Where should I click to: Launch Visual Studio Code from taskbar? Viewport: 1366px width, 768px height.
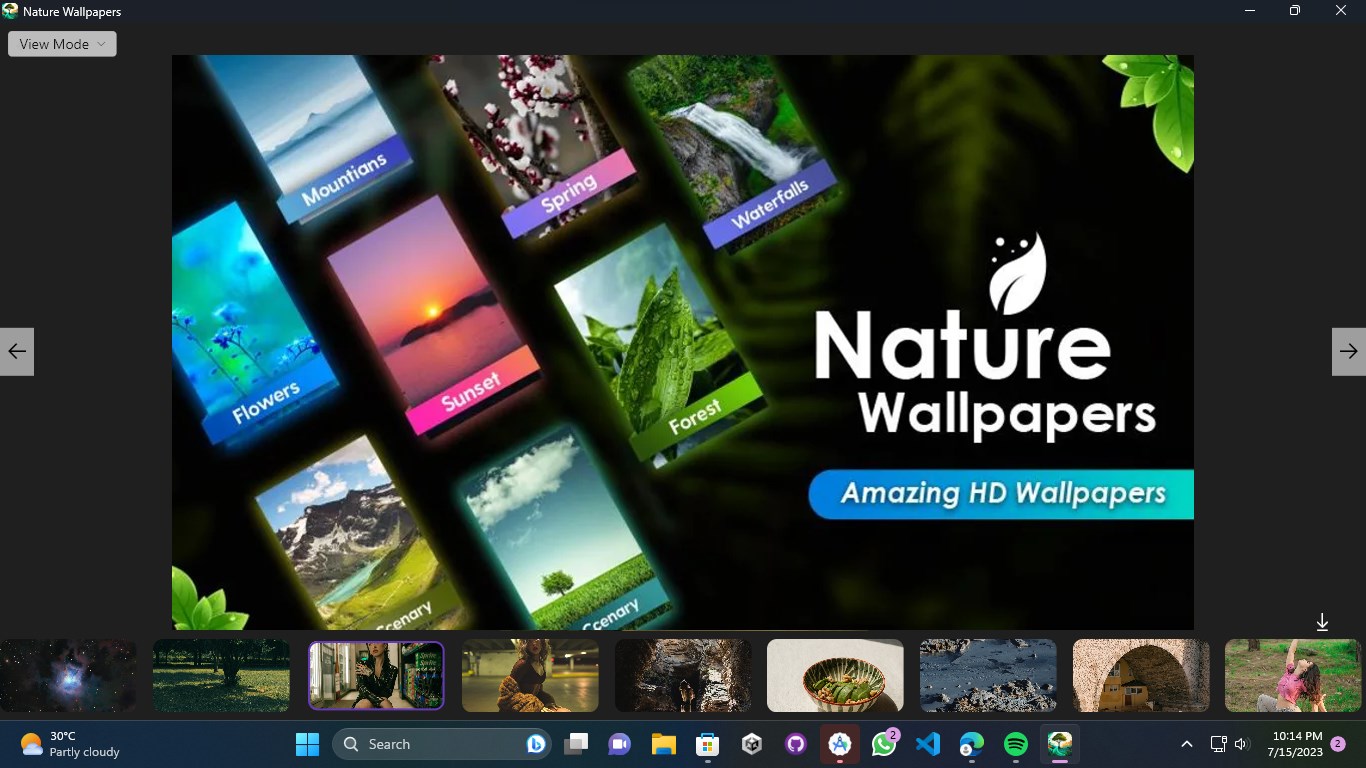coord(928,744)
